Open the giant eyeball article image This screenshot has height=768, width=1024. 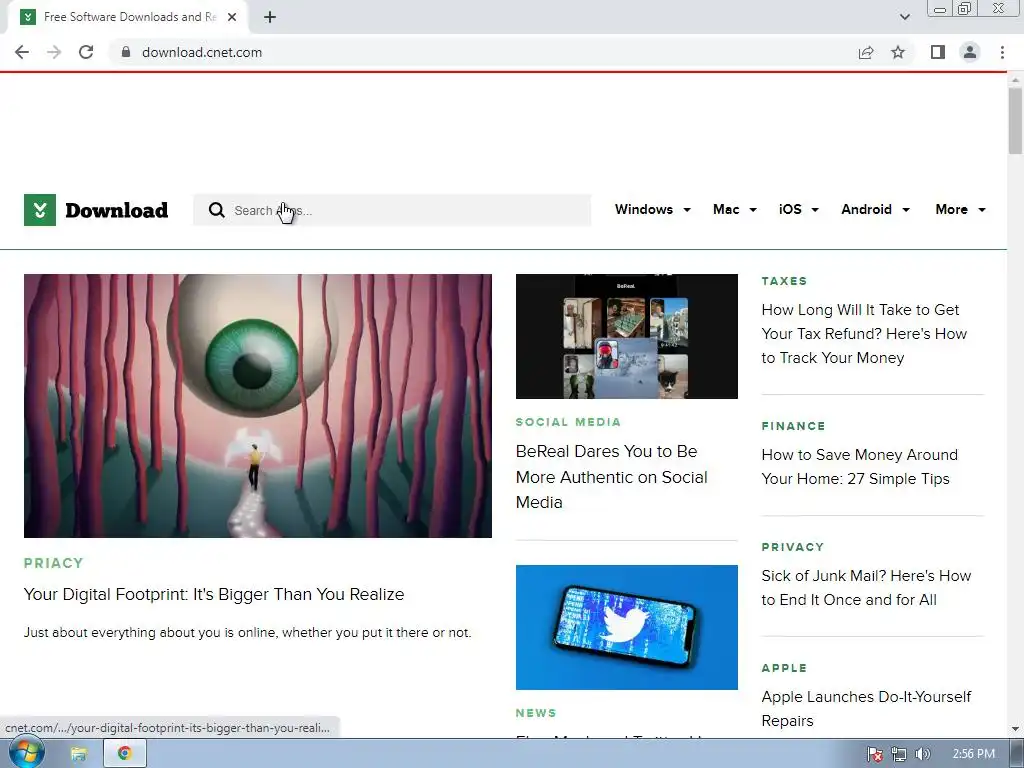(258, 406)
